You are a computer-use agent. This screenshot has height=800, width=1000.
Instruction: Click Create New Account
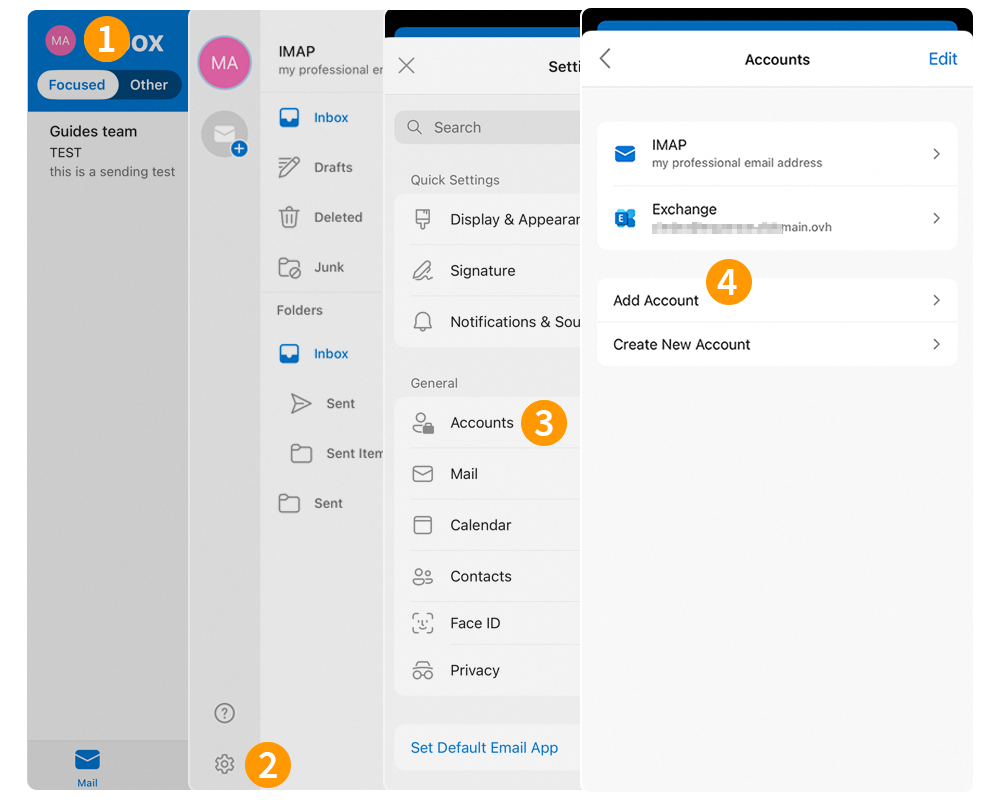pos(777,344)
